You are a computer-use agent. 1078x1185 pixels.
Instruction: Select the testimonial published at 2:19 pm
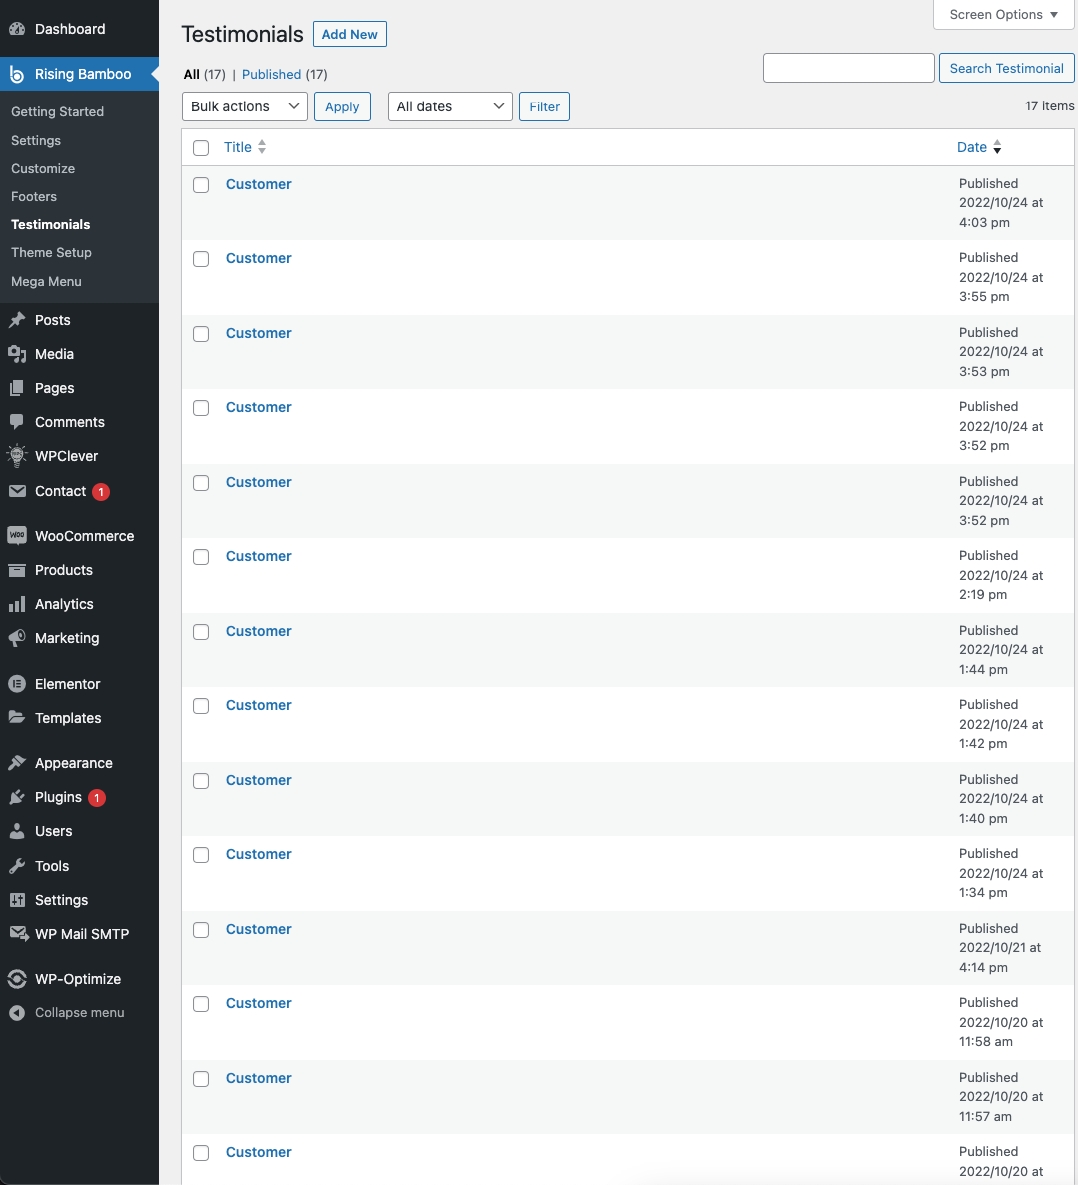coord(201,557)
